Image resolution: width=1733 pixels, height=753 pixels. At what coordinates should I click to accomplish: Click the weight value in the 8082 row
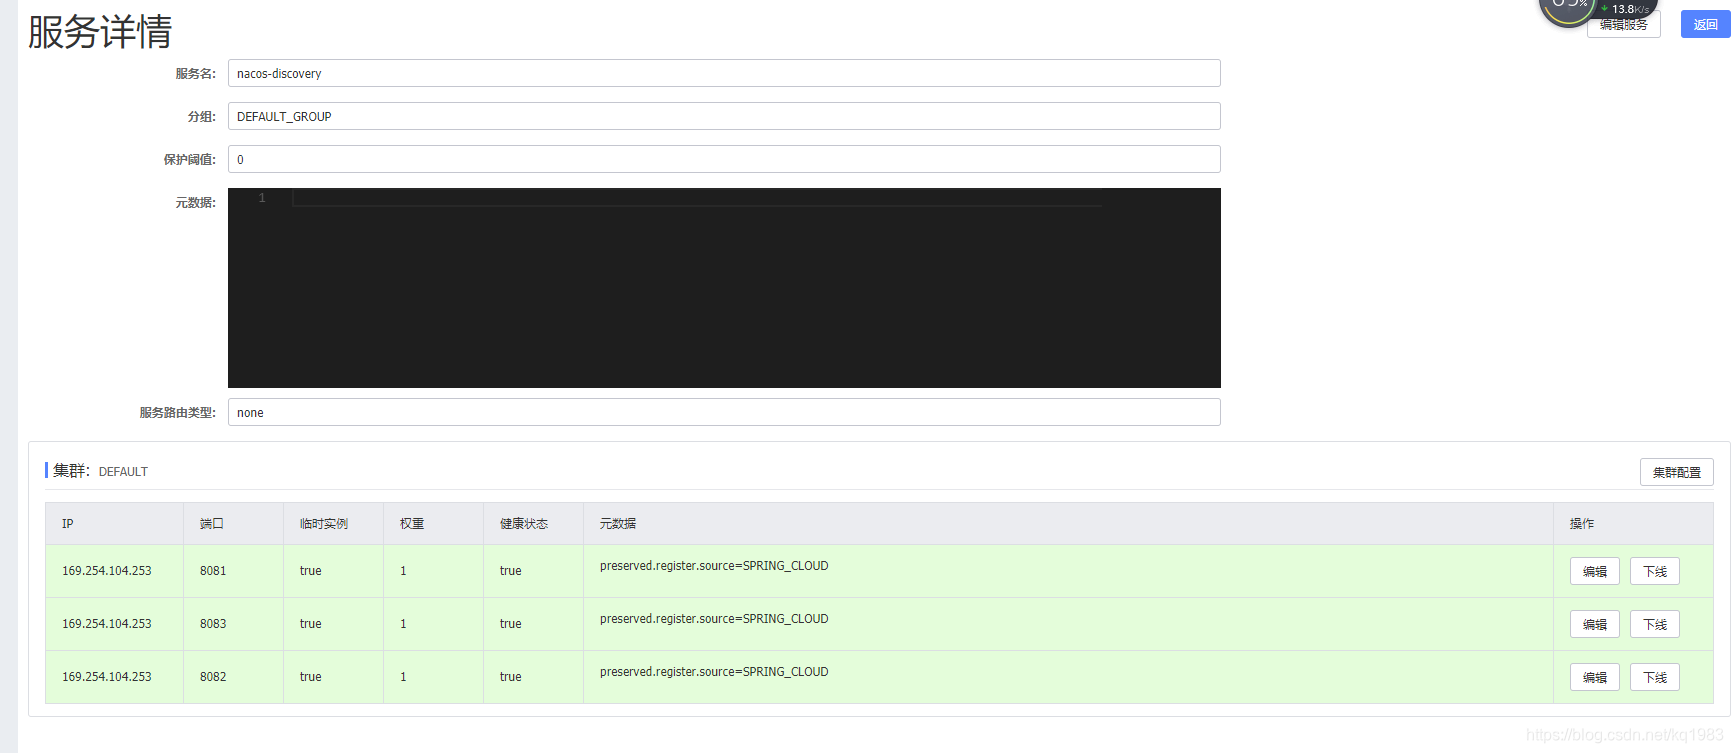(x=403, y=677)
